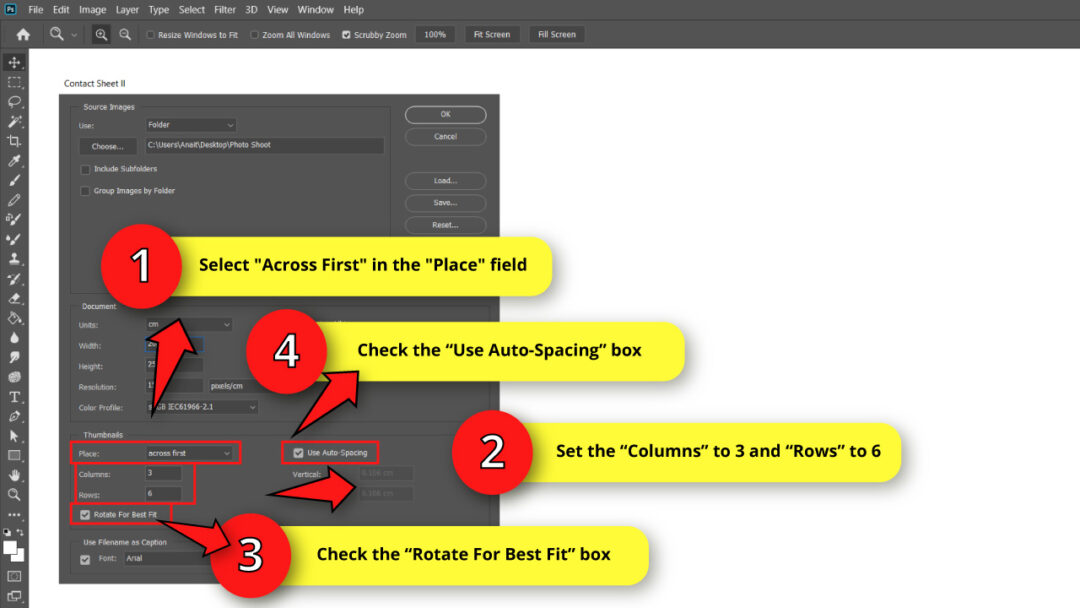Select the Move tool

pos(14,61)
